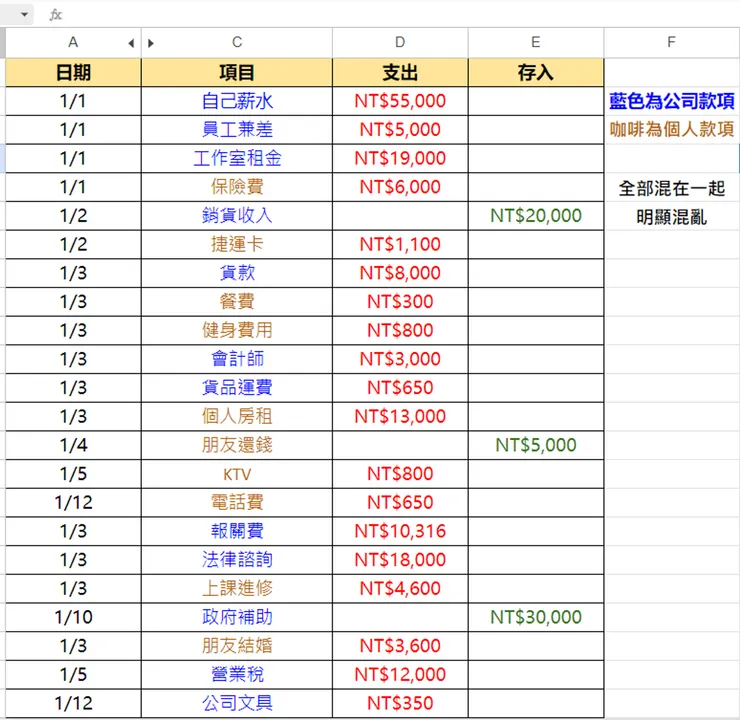The height and width of the screenshot is (720, 740).
Task: Select the 健身費用 cell
Action: pyautogui.click(x=237, y=330)
